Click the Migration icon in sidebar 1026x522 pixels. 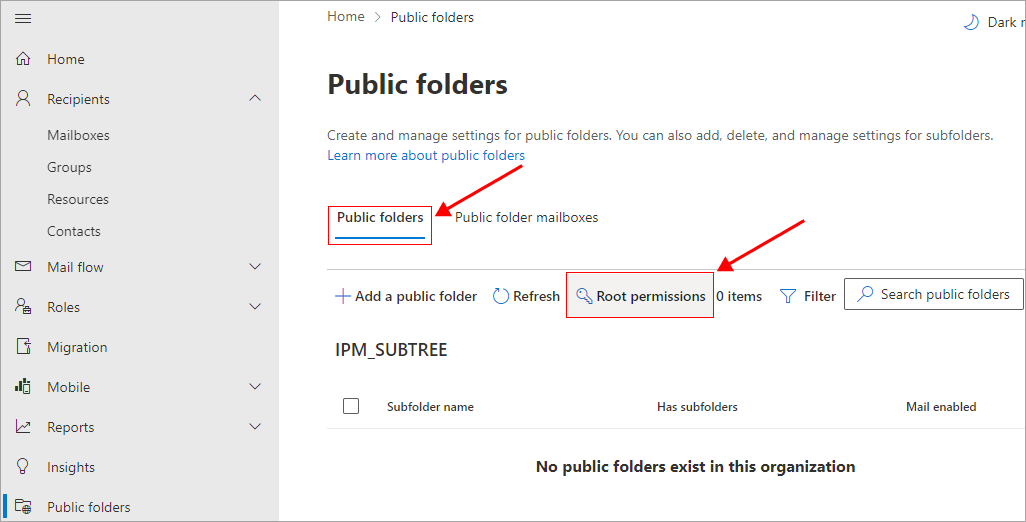click(24, 347)
